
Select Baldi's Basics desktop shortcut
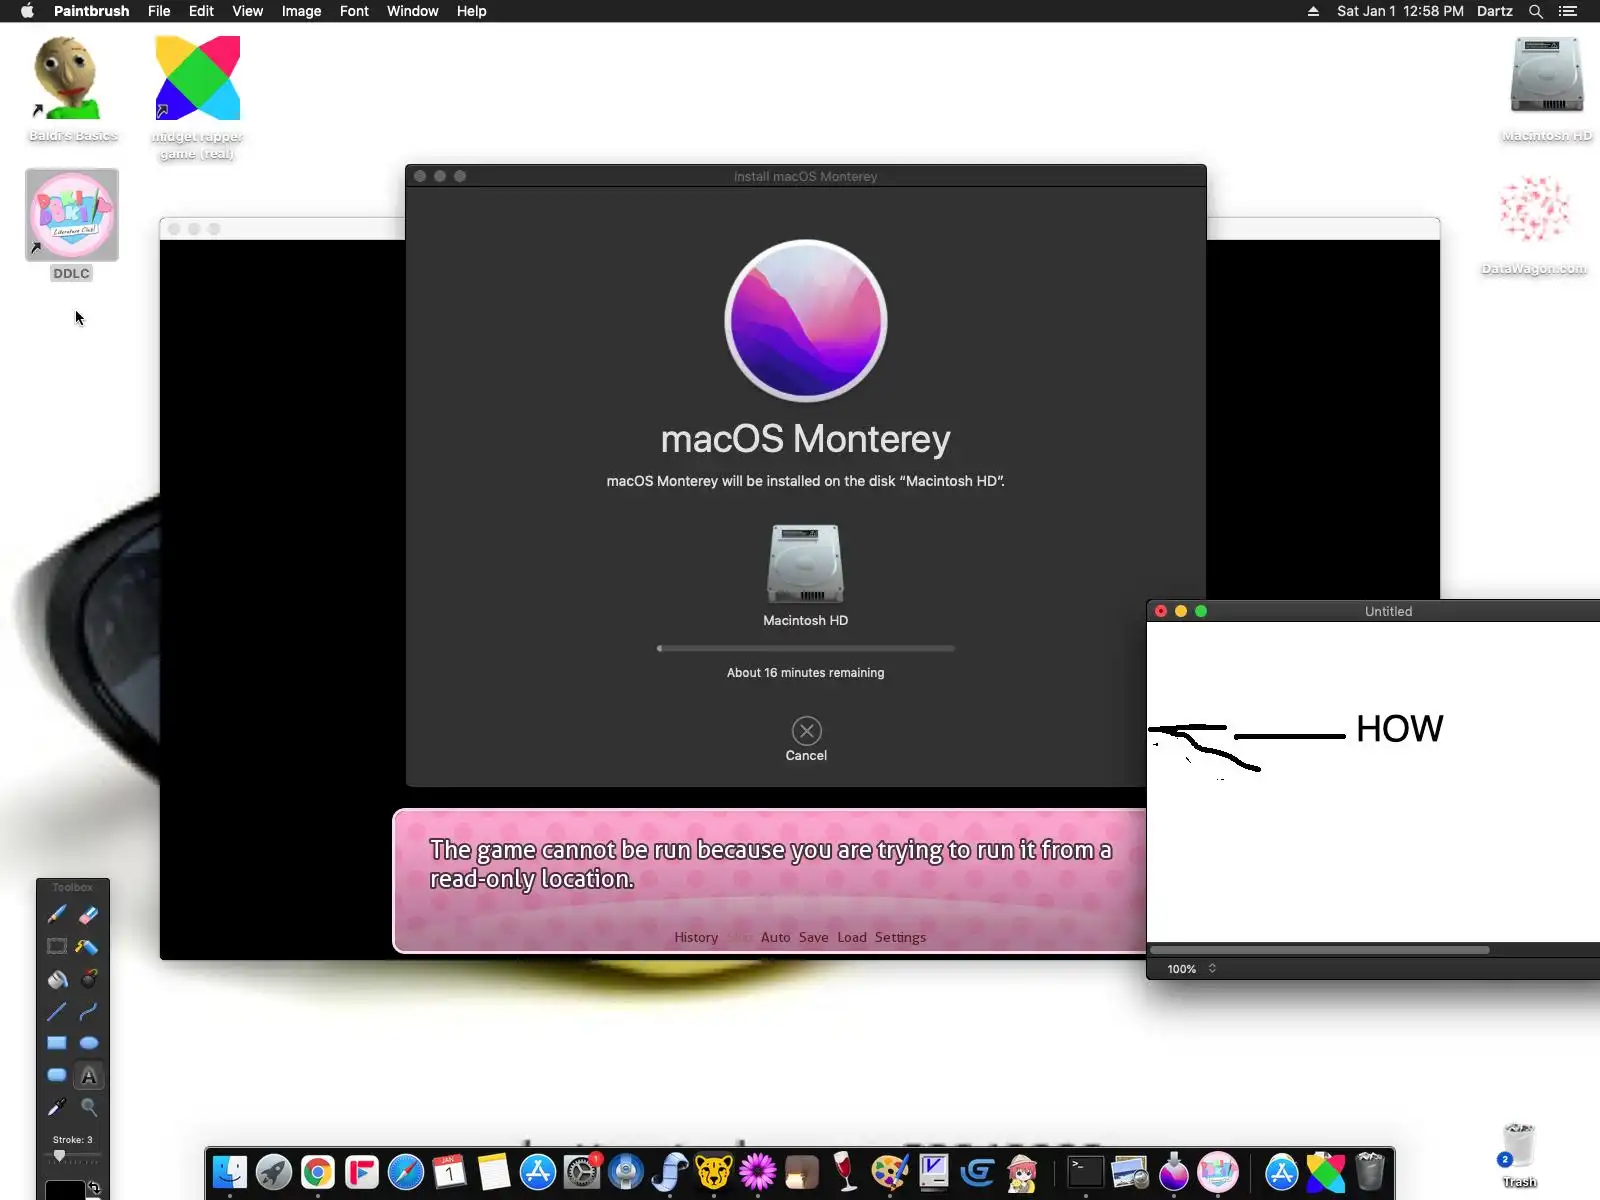72,90
